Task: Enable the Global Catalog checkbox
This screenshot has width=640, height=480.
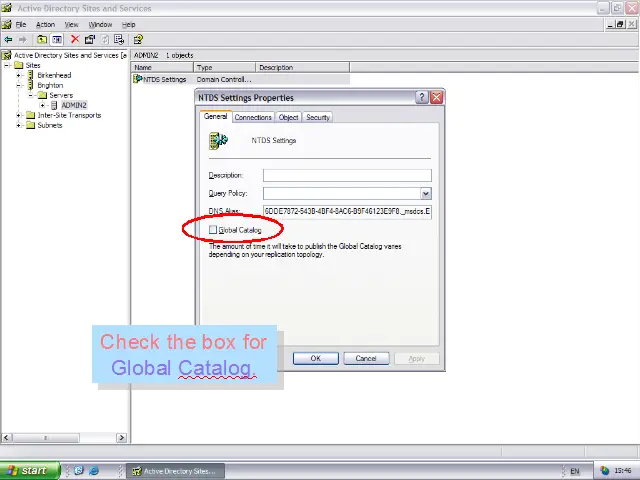Action: tap(213, 230)
